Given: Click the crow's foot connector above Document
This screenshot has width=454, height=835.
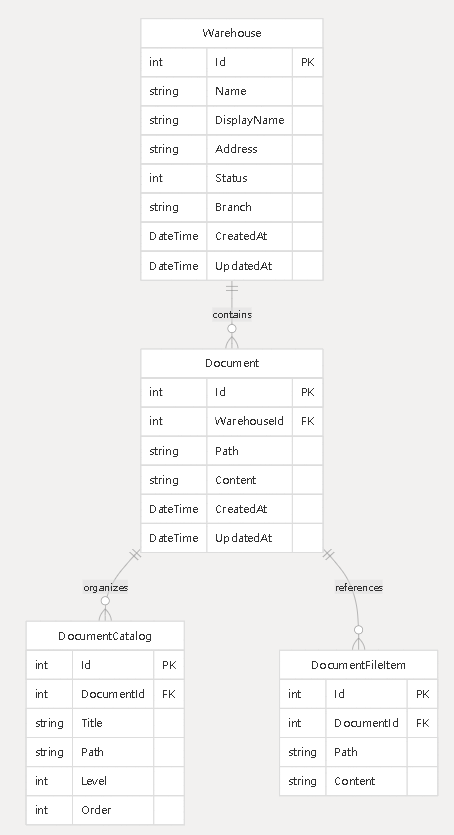Looking at the screenshot, I should (232, 342).
